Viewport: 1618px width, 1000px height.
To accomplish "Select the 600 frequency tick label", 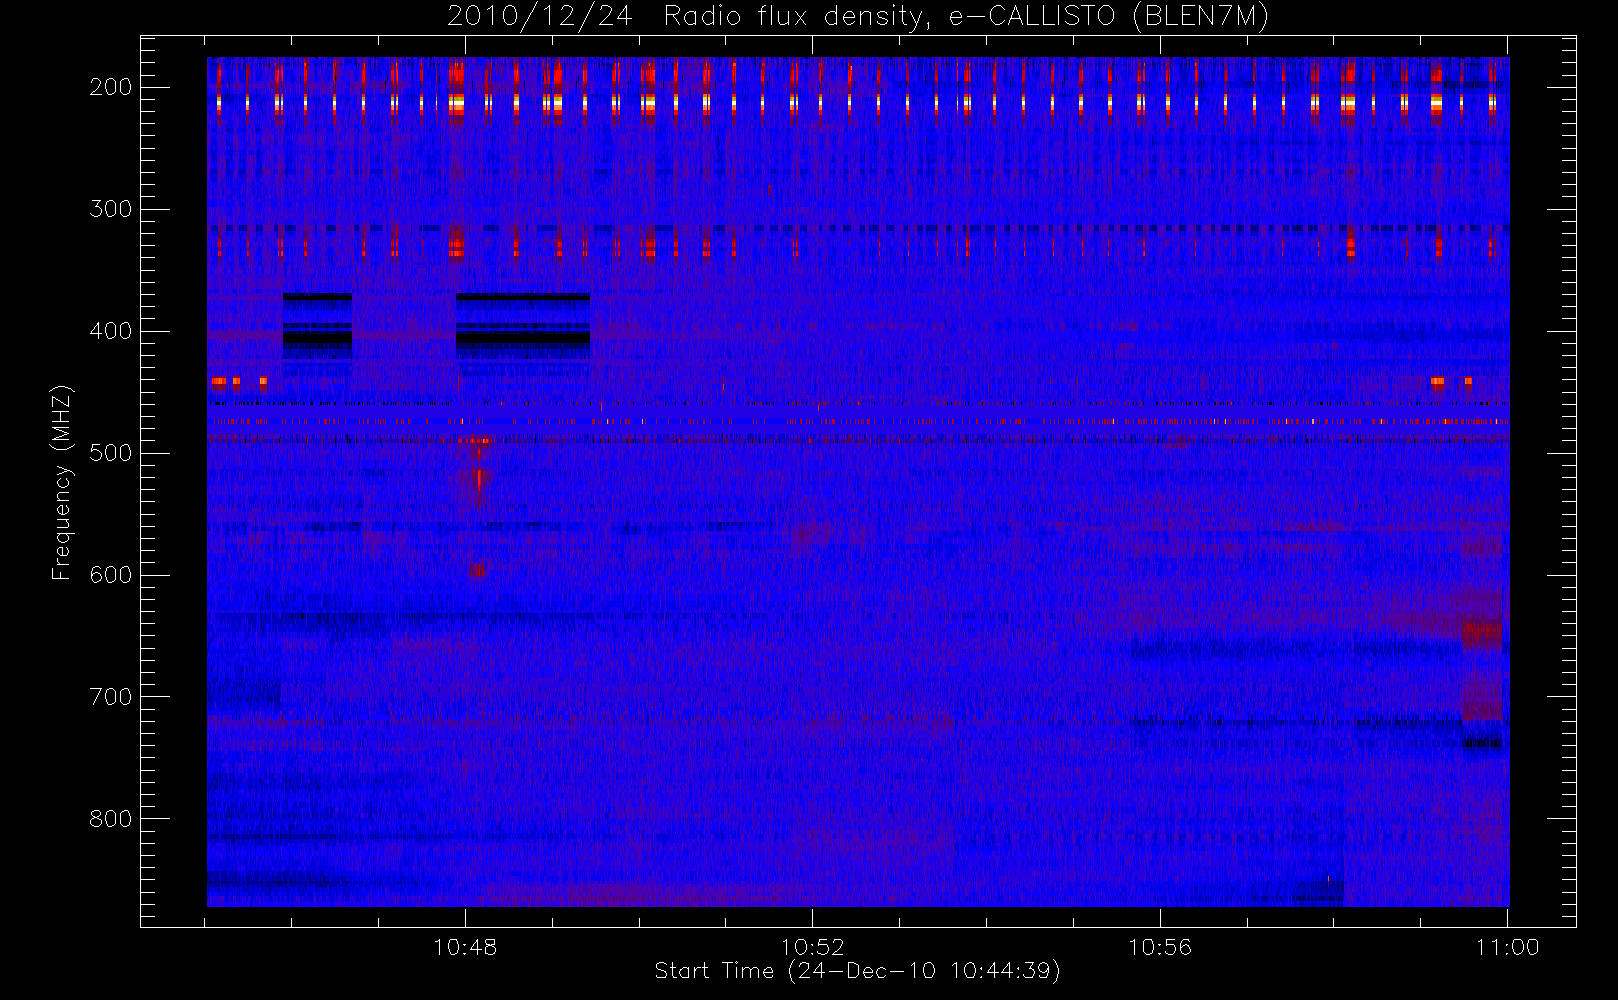I will [x=110, y=575].
